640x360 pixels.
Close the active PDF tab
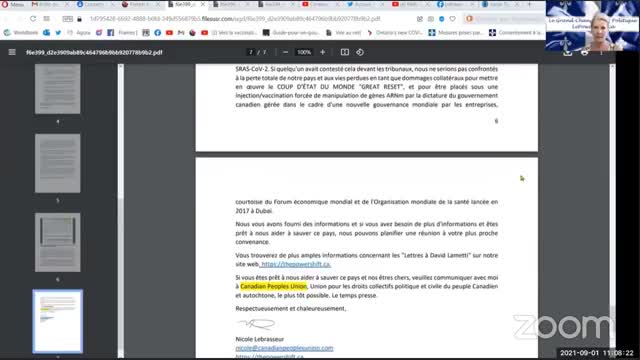[203, 4]
